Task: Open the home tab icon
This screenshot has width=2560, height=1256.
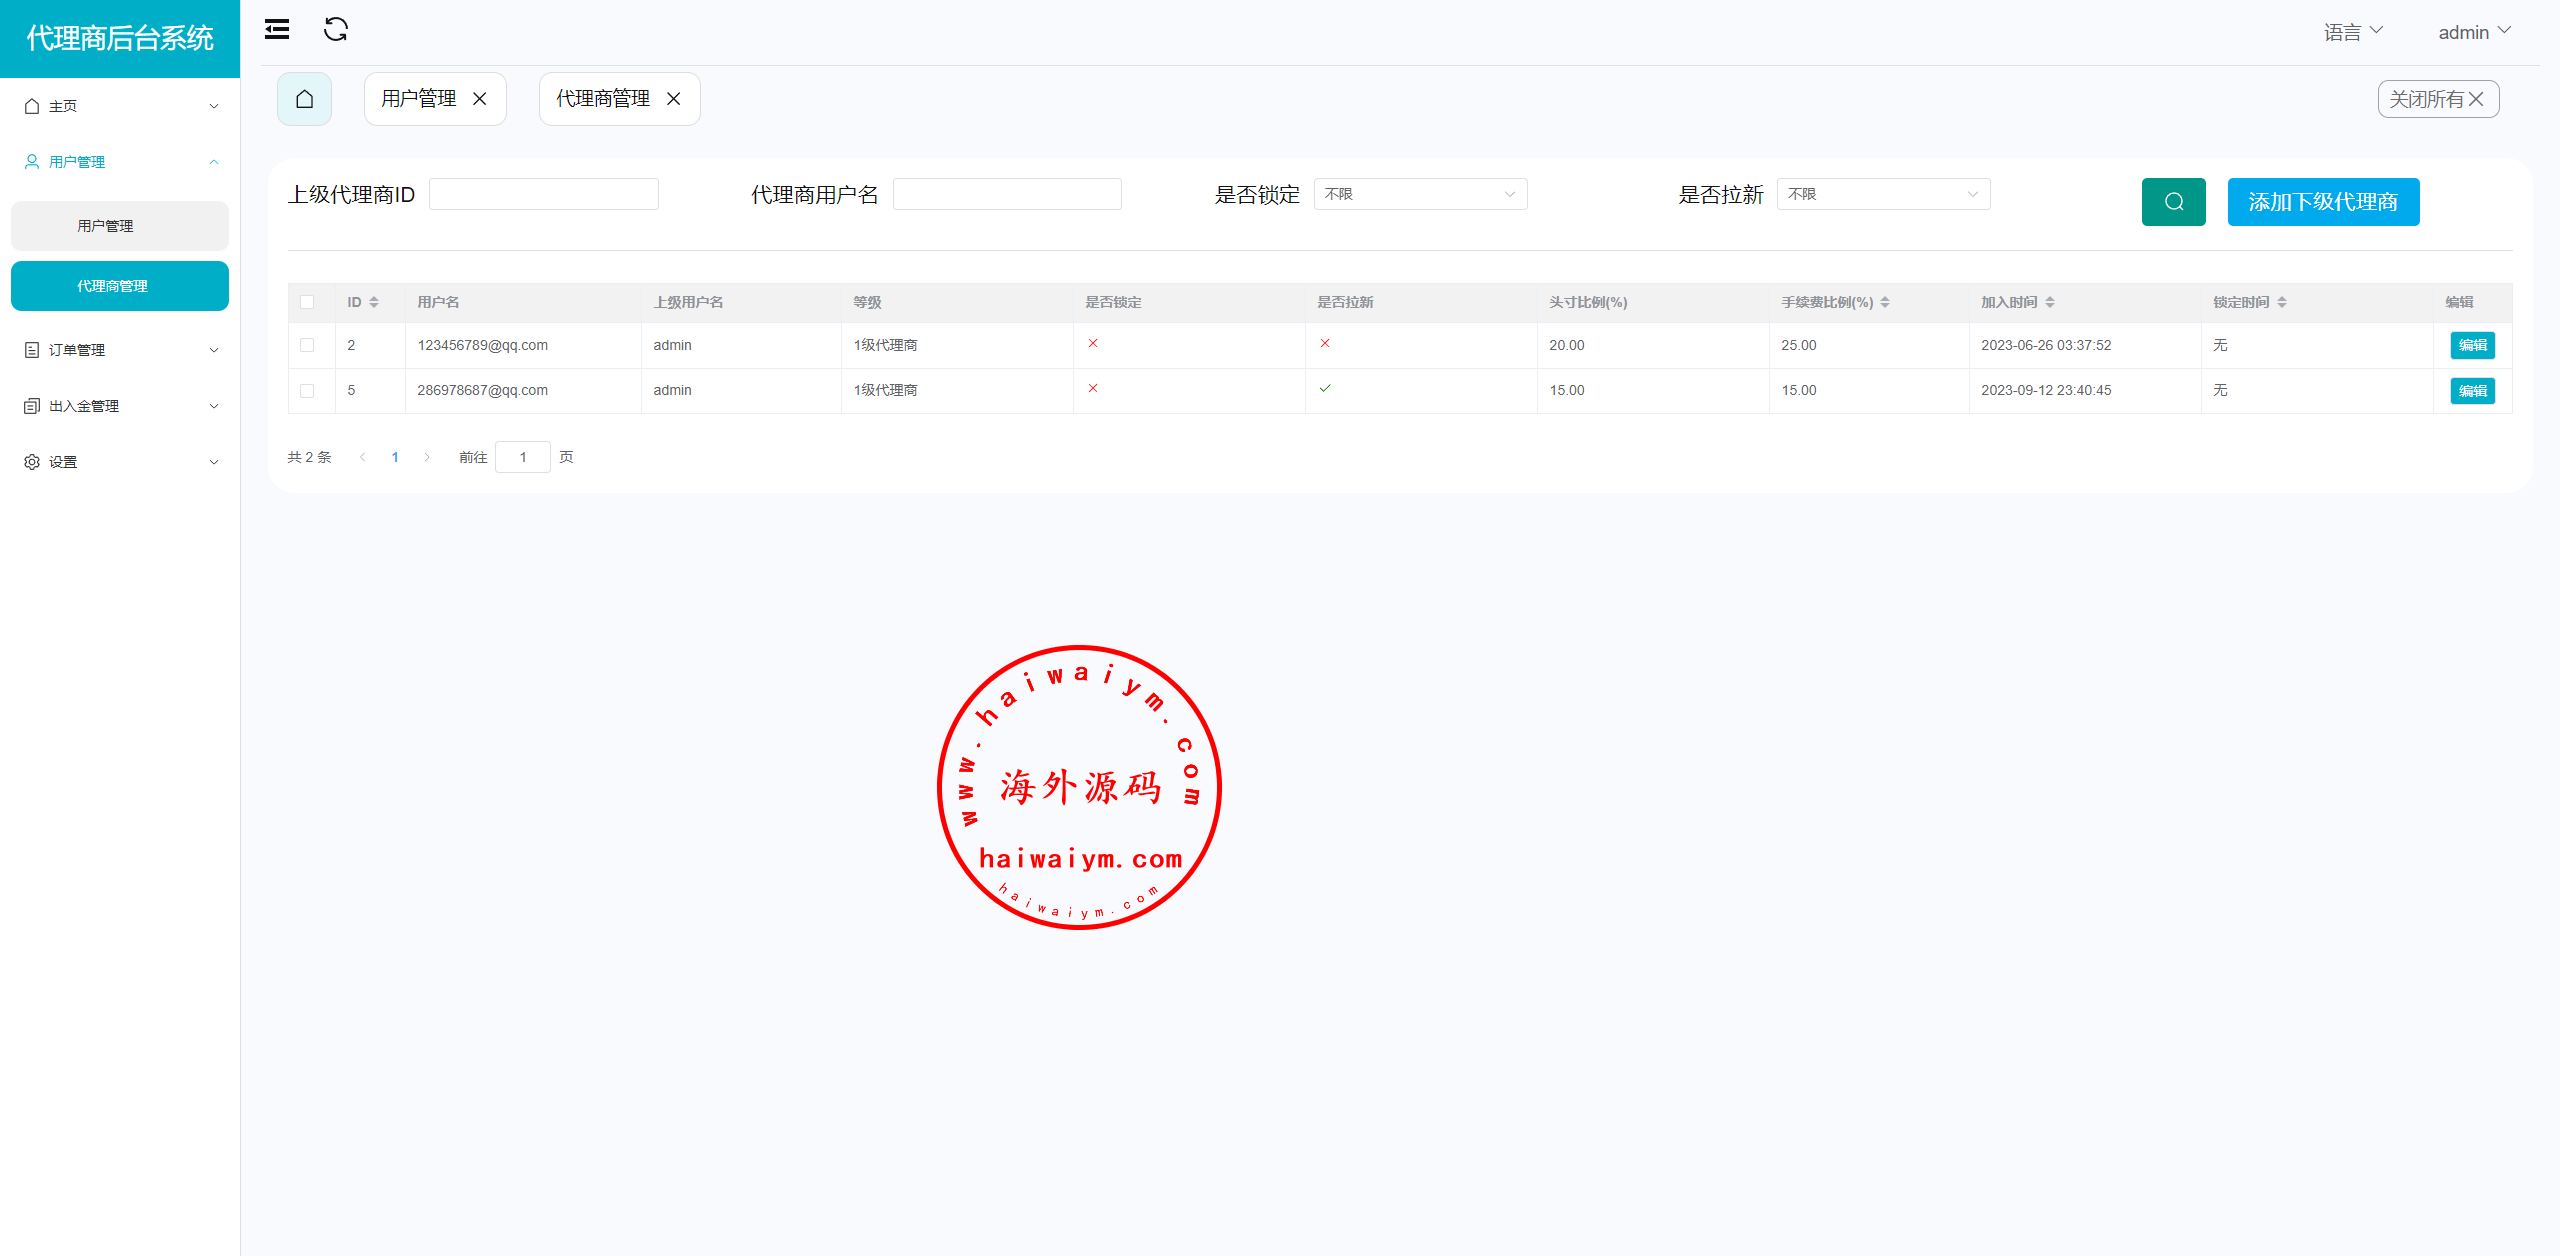Action: pyautogui.click(x=304, y=99)
